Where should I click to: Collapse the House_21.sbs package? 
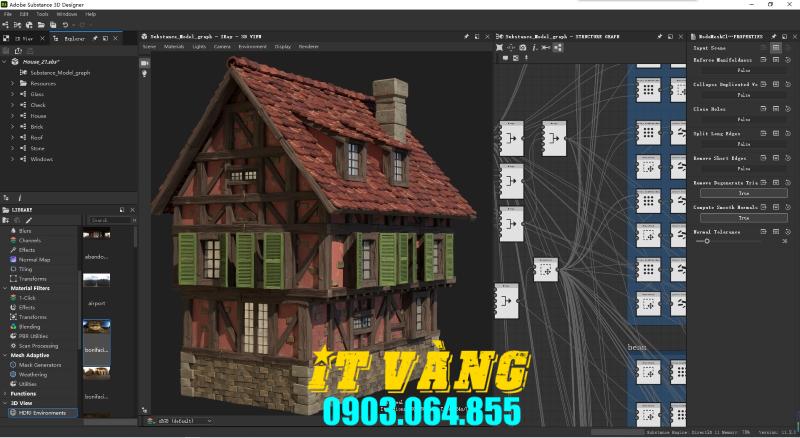coord(5,62)
